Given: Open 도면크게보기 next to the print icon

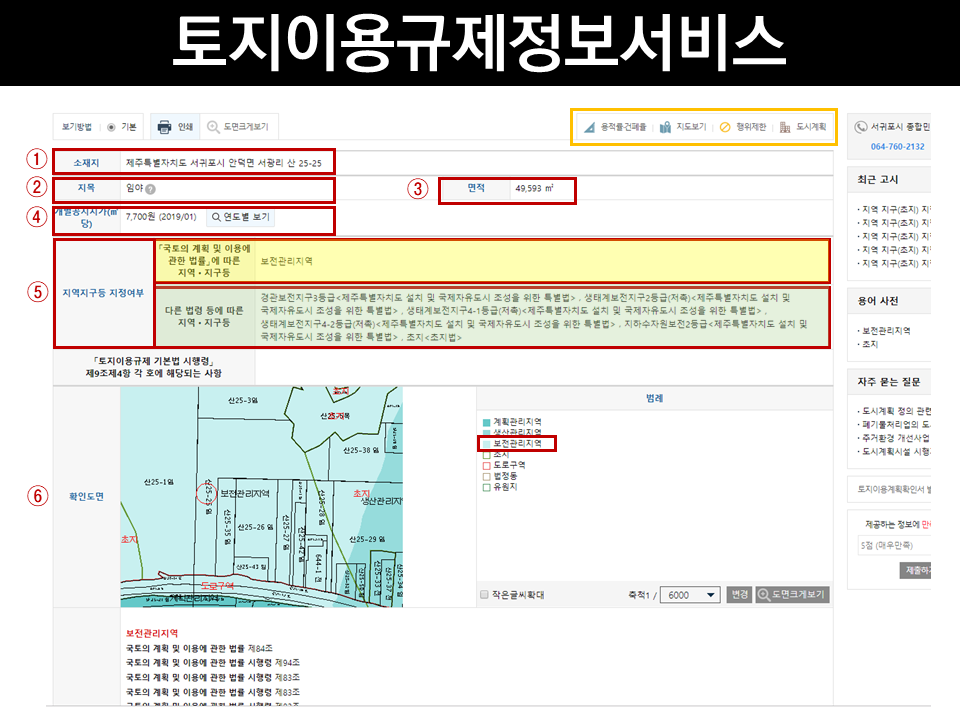Looking at the screenshot, I should click(230, 126).
